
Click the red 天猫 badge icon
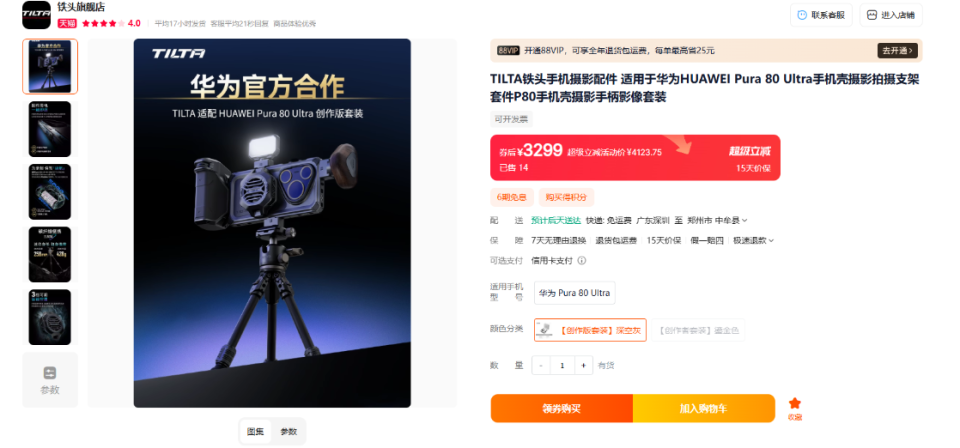point(67,23)
